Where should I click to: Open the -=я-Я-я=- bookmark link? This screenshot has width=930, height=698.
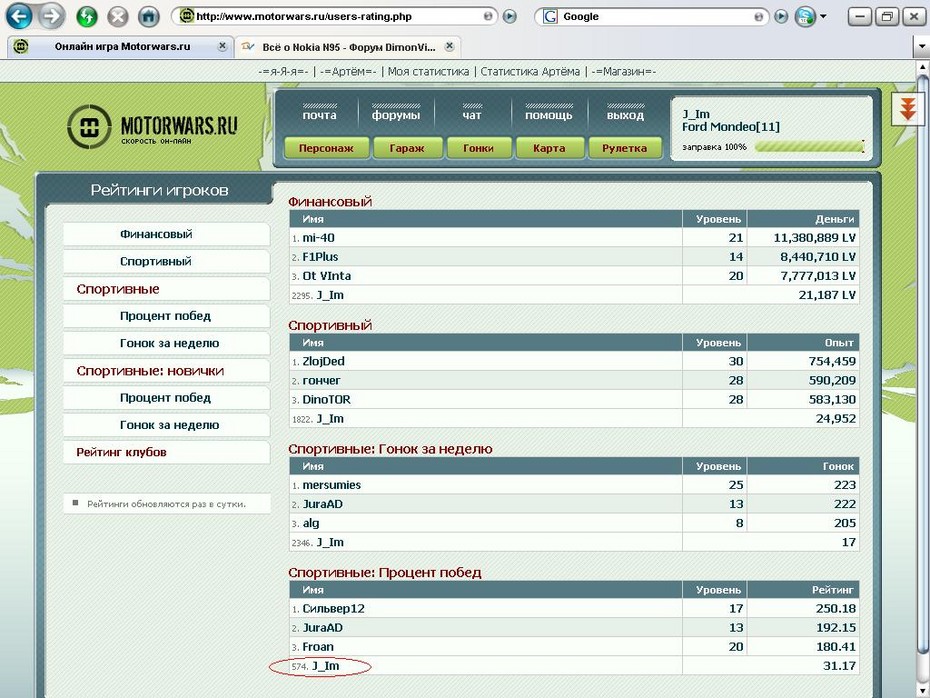(283, 72)
